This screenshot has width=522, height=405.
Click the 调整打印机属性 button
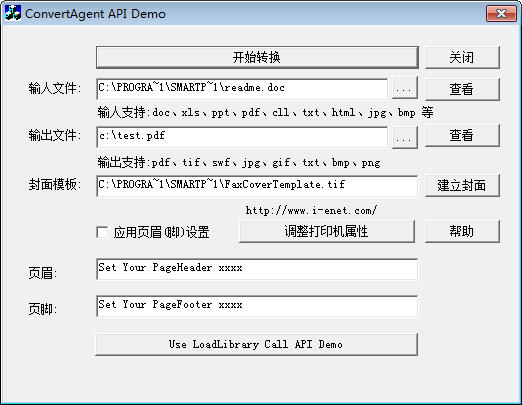coord(327,231)
